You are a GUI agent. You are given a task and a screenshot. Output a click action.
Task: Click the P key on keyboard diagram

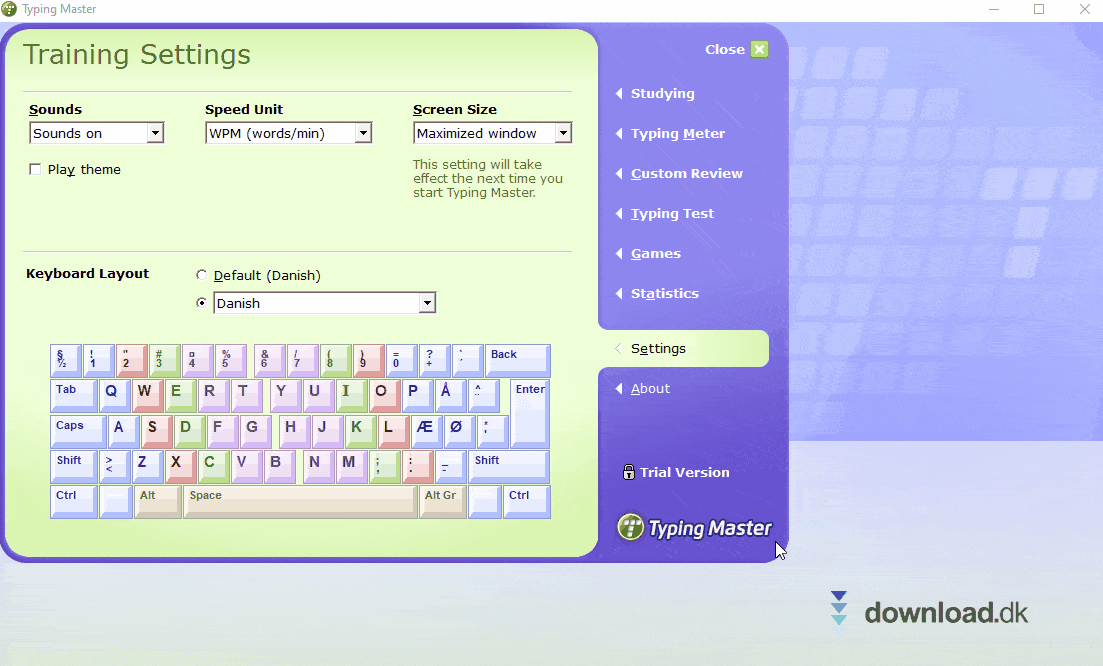(x=416, y=395)
